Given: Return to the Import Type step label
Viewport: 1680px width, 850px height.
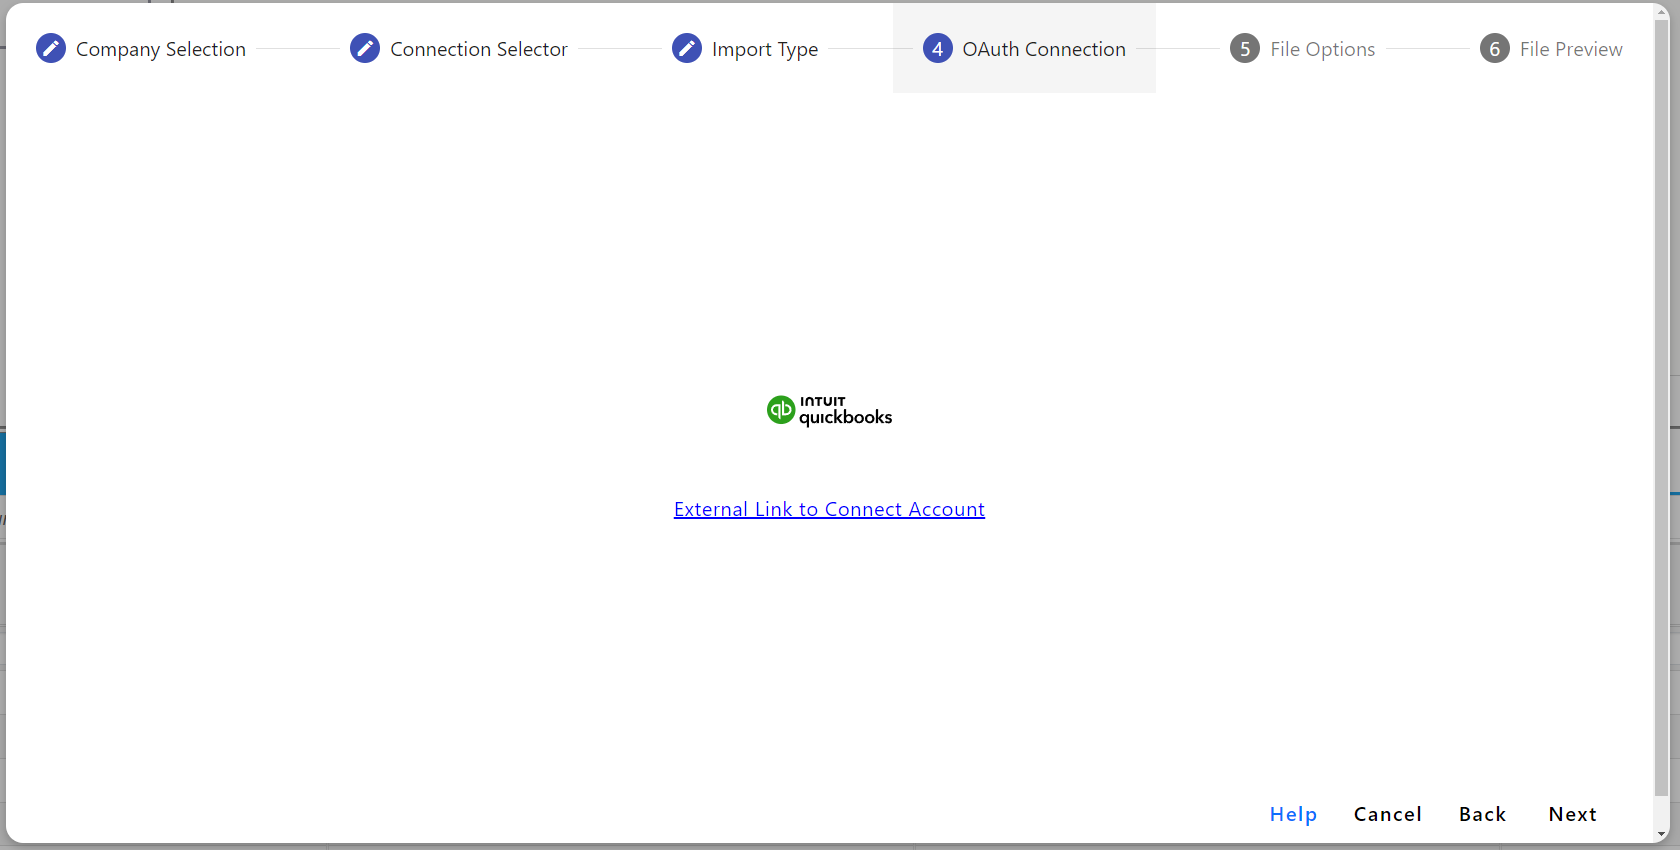Looking at the screenshot, I should tap(764, 49).
